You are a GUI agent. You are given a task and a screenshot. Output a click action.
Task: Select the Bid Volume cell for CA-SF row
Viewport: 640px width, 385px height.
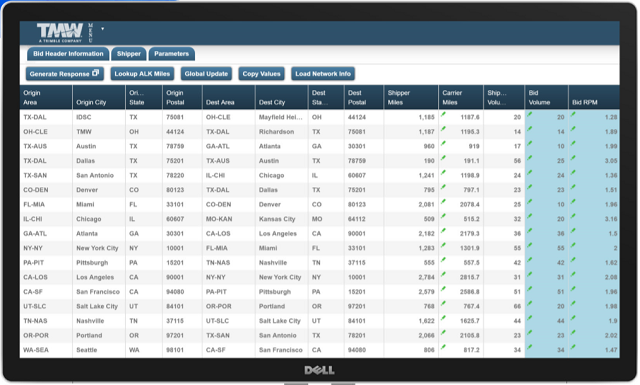[x=547, y=292]
